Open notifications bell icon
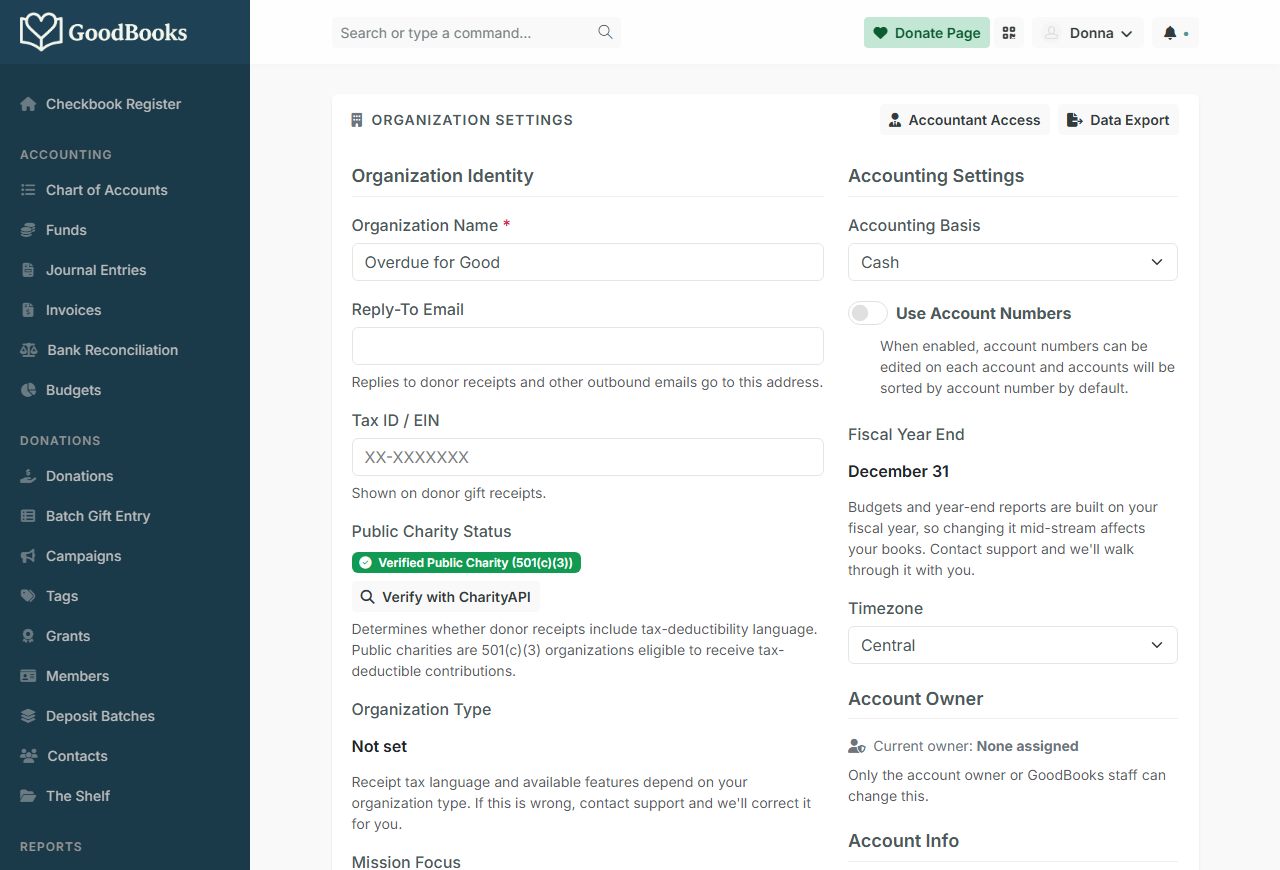This screenshot has height=870, width=1280. [1170, 33]
